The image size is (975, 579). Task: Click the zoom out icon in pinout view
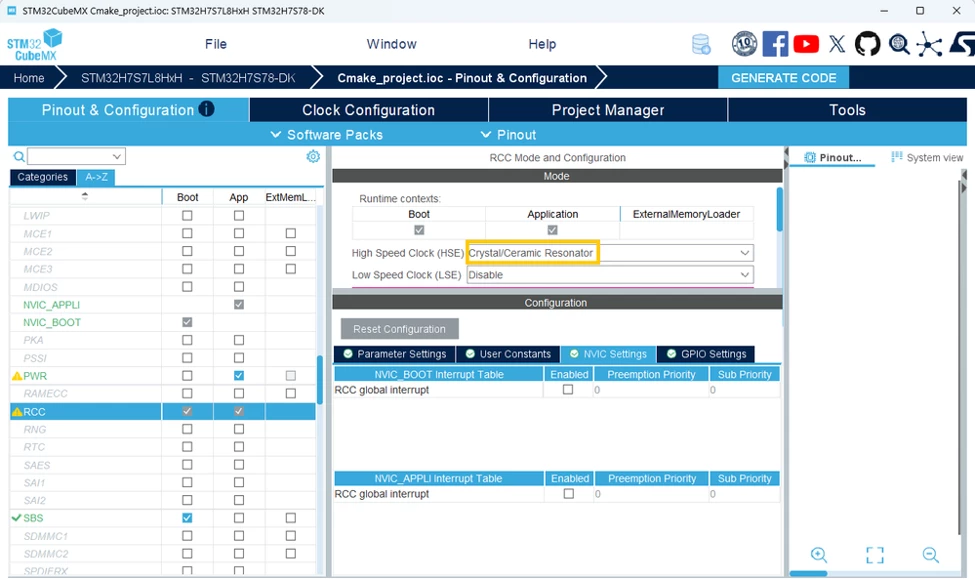[931, 555]
